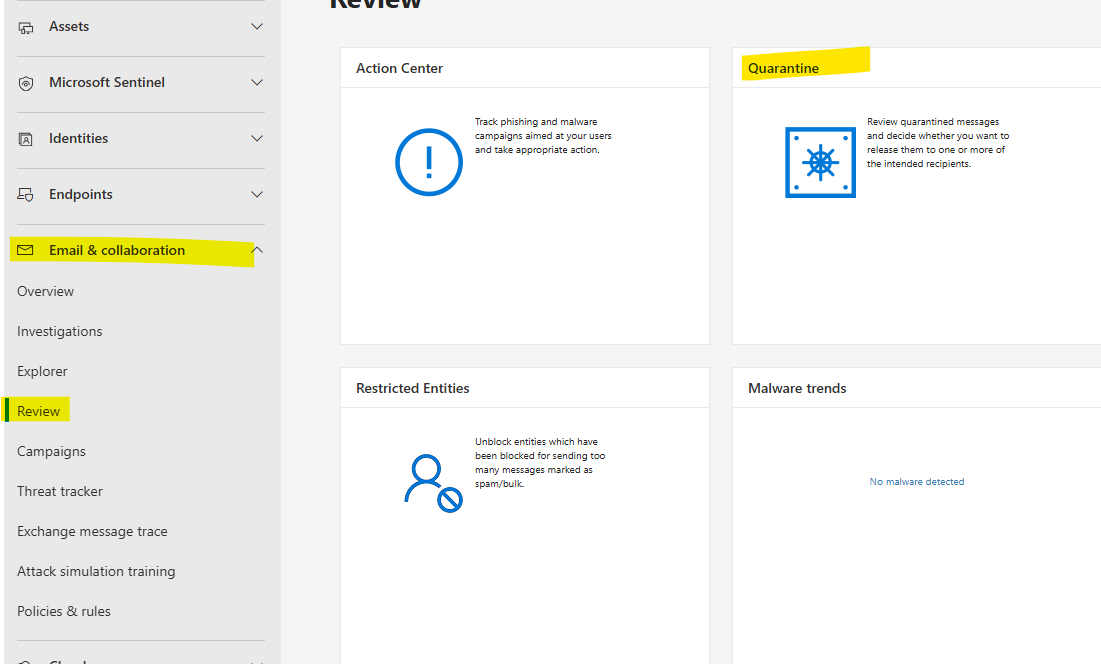Expand the Endpoints section chevron
Viewport: 1101px width, 664px height.
[257, 195]
